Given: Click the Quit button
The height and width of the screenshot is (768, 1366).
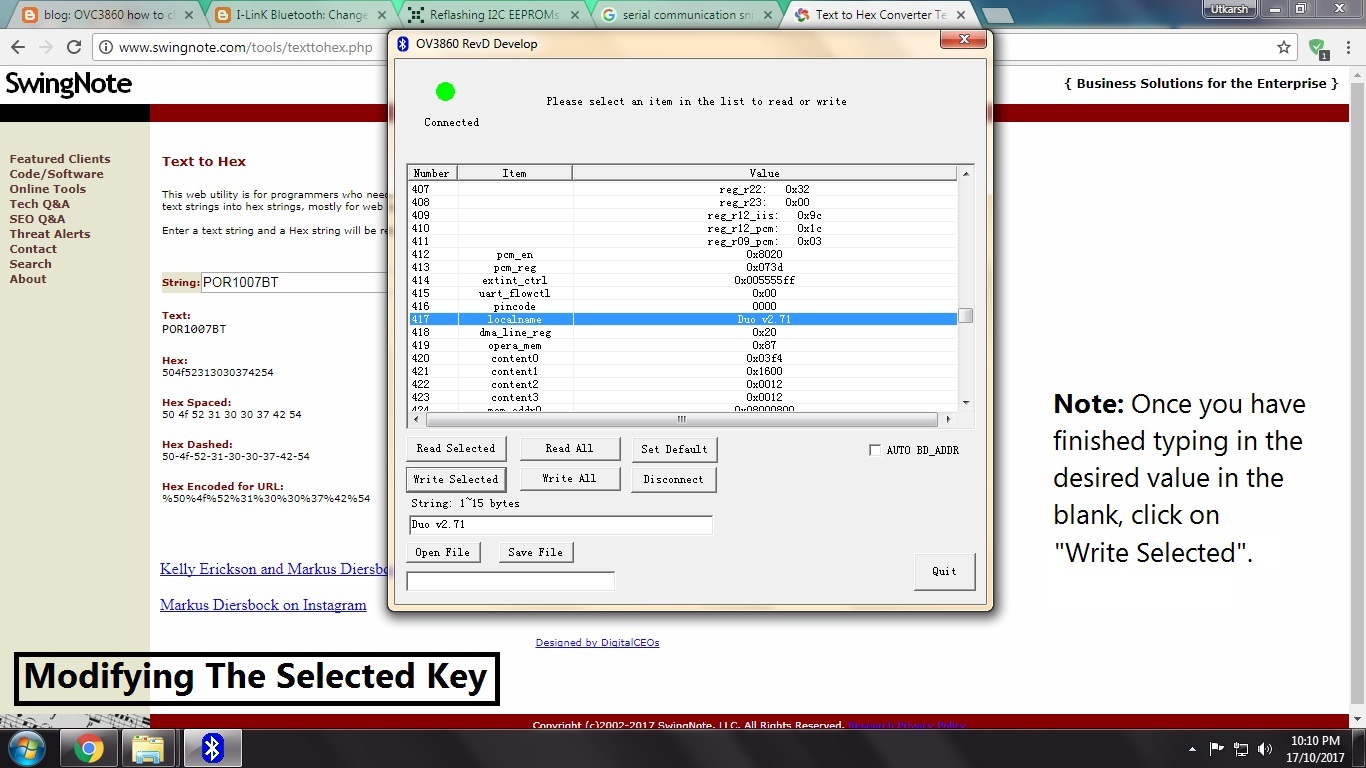Looking at the screenshot, I should point(945,571).
